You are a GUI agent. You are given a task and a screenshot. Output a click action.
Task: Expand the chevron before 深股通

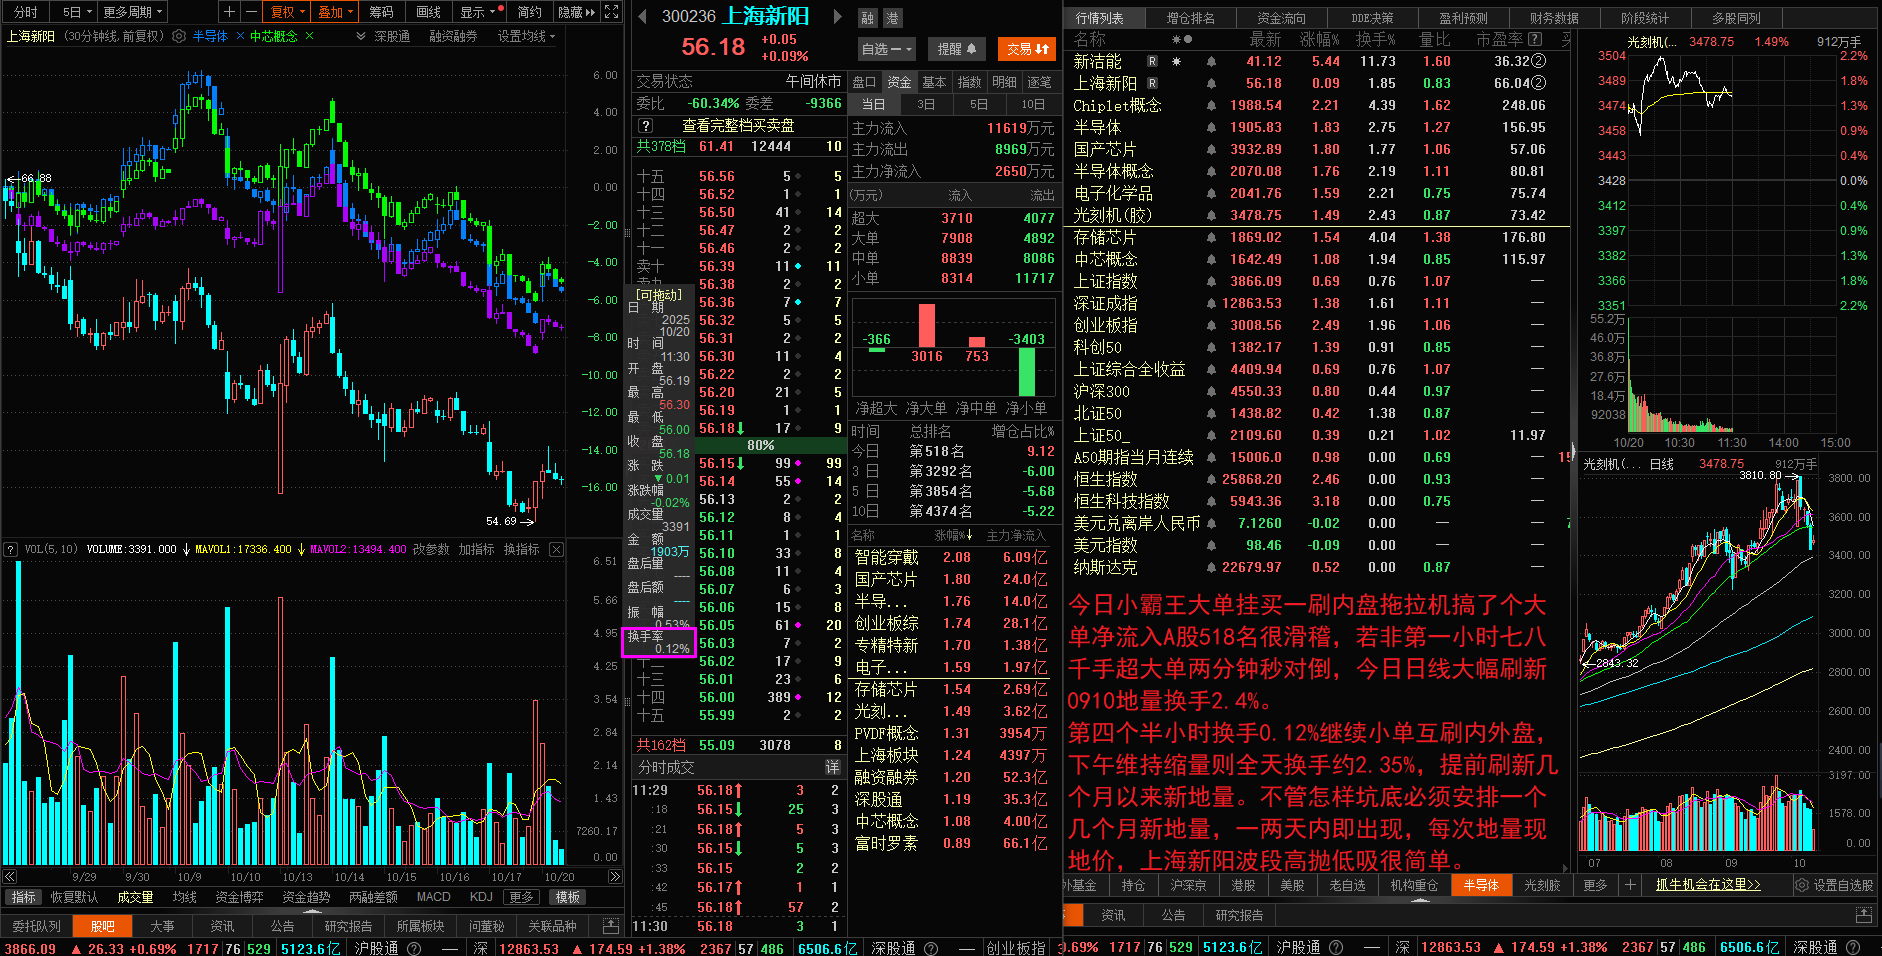pyautogui.click(x=361, y=36)
